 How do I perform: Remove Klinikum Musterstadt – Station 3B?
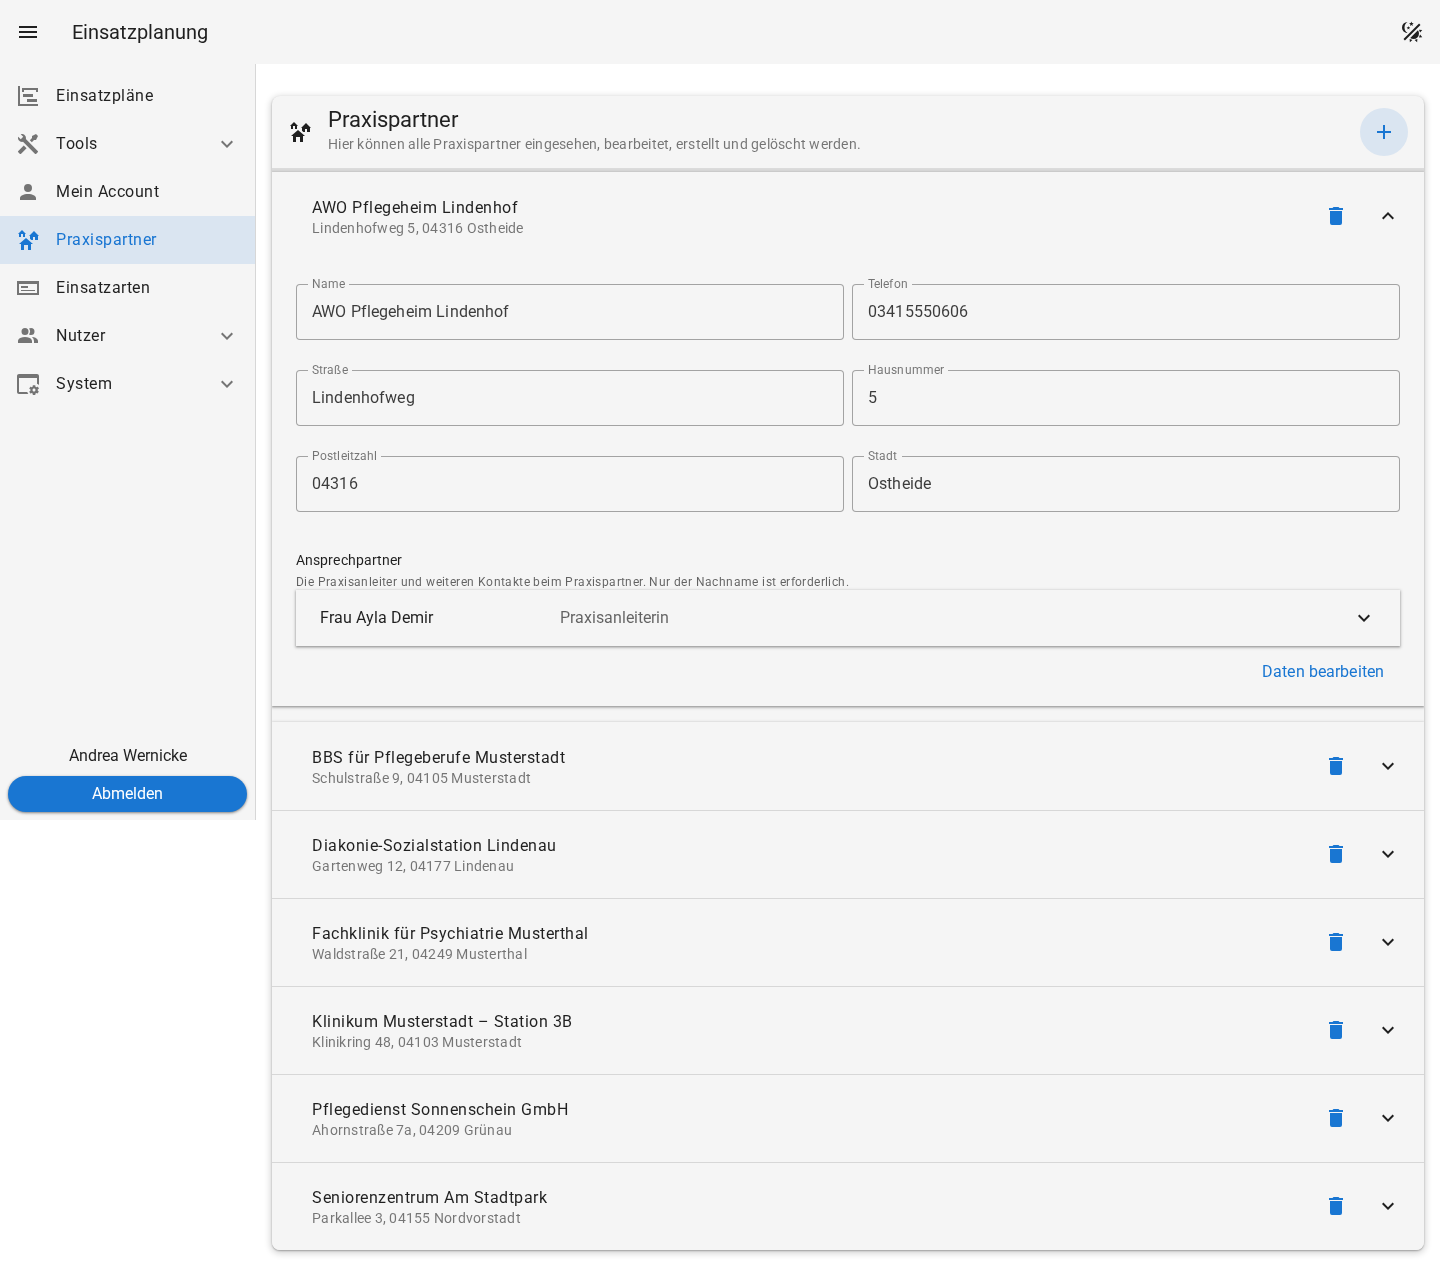click(x=1336, y=1030)
